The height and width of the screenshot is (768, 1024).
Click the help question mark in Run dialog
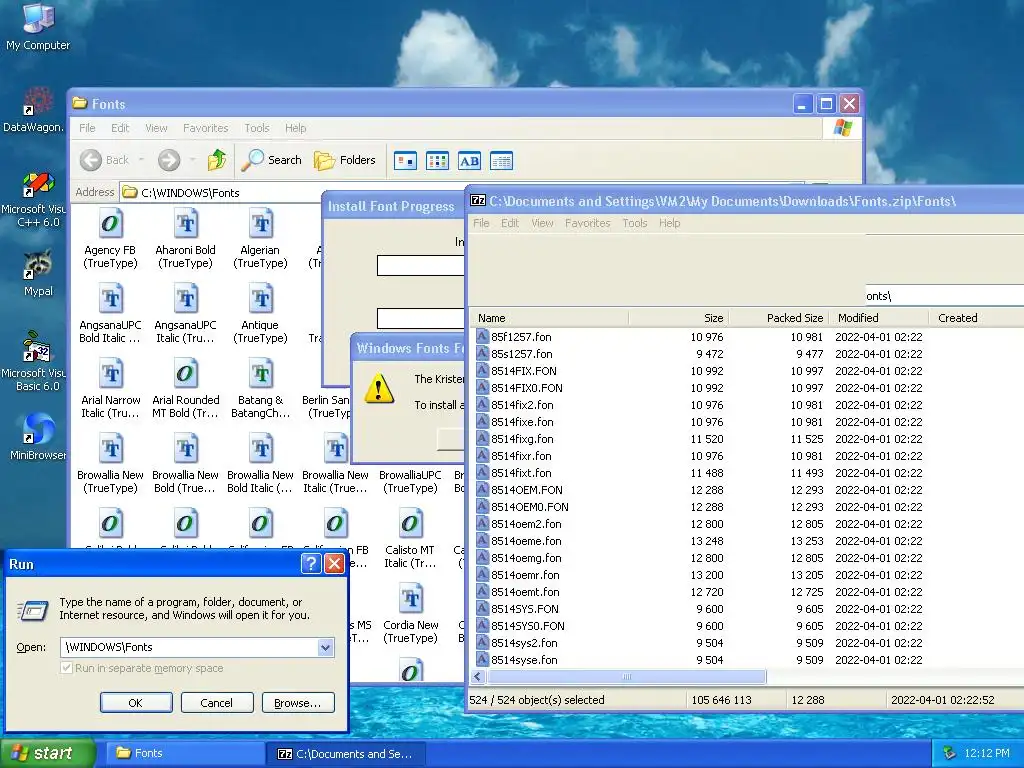(x=312, y=564)
